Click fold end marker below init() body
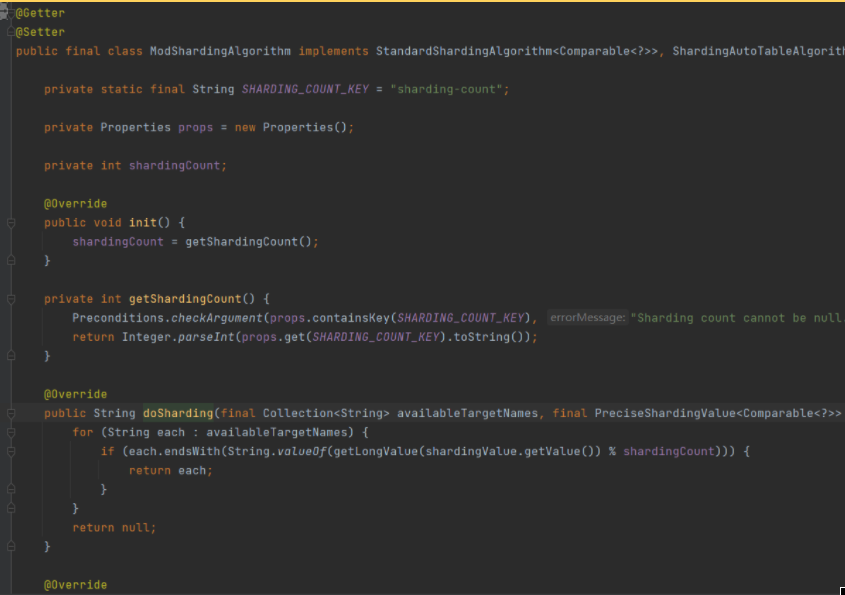 [x=11, y=261]
